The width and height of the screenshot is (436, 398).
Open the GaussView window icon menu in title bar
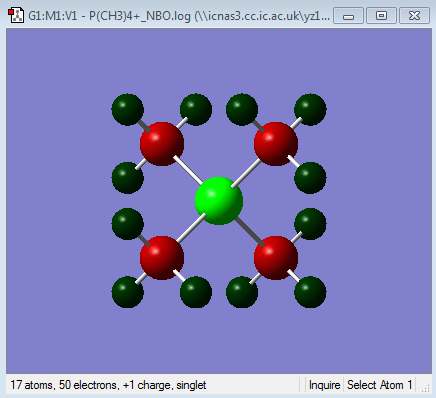coord(16,16)
